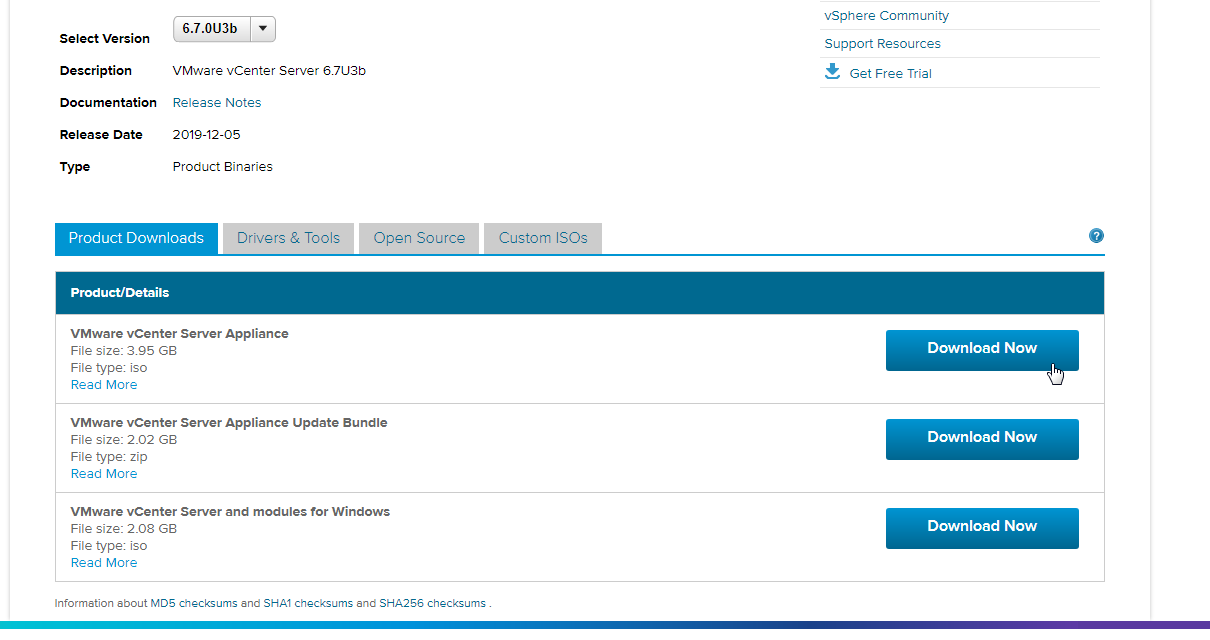Open the Open Source tab
This screenshot has height=640, width=1210.
click(419, 238)
